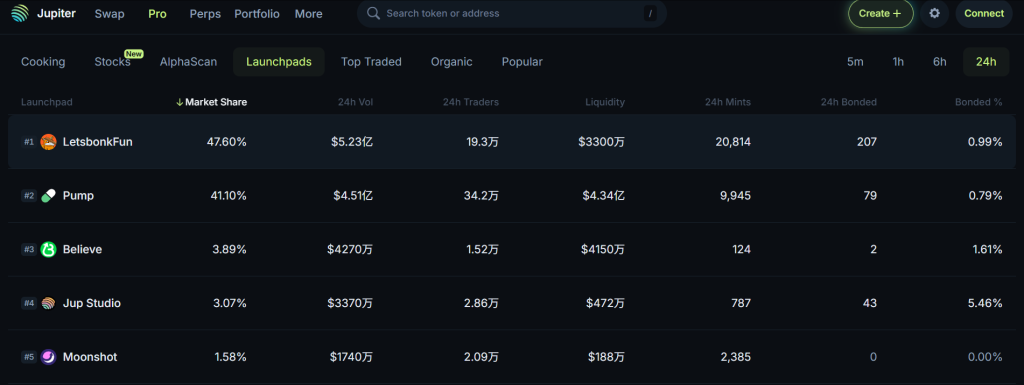The image size is (1024, 385).
Task: Focus the Search token or address field
Action: pyautogui.click(x=511, y=14)
